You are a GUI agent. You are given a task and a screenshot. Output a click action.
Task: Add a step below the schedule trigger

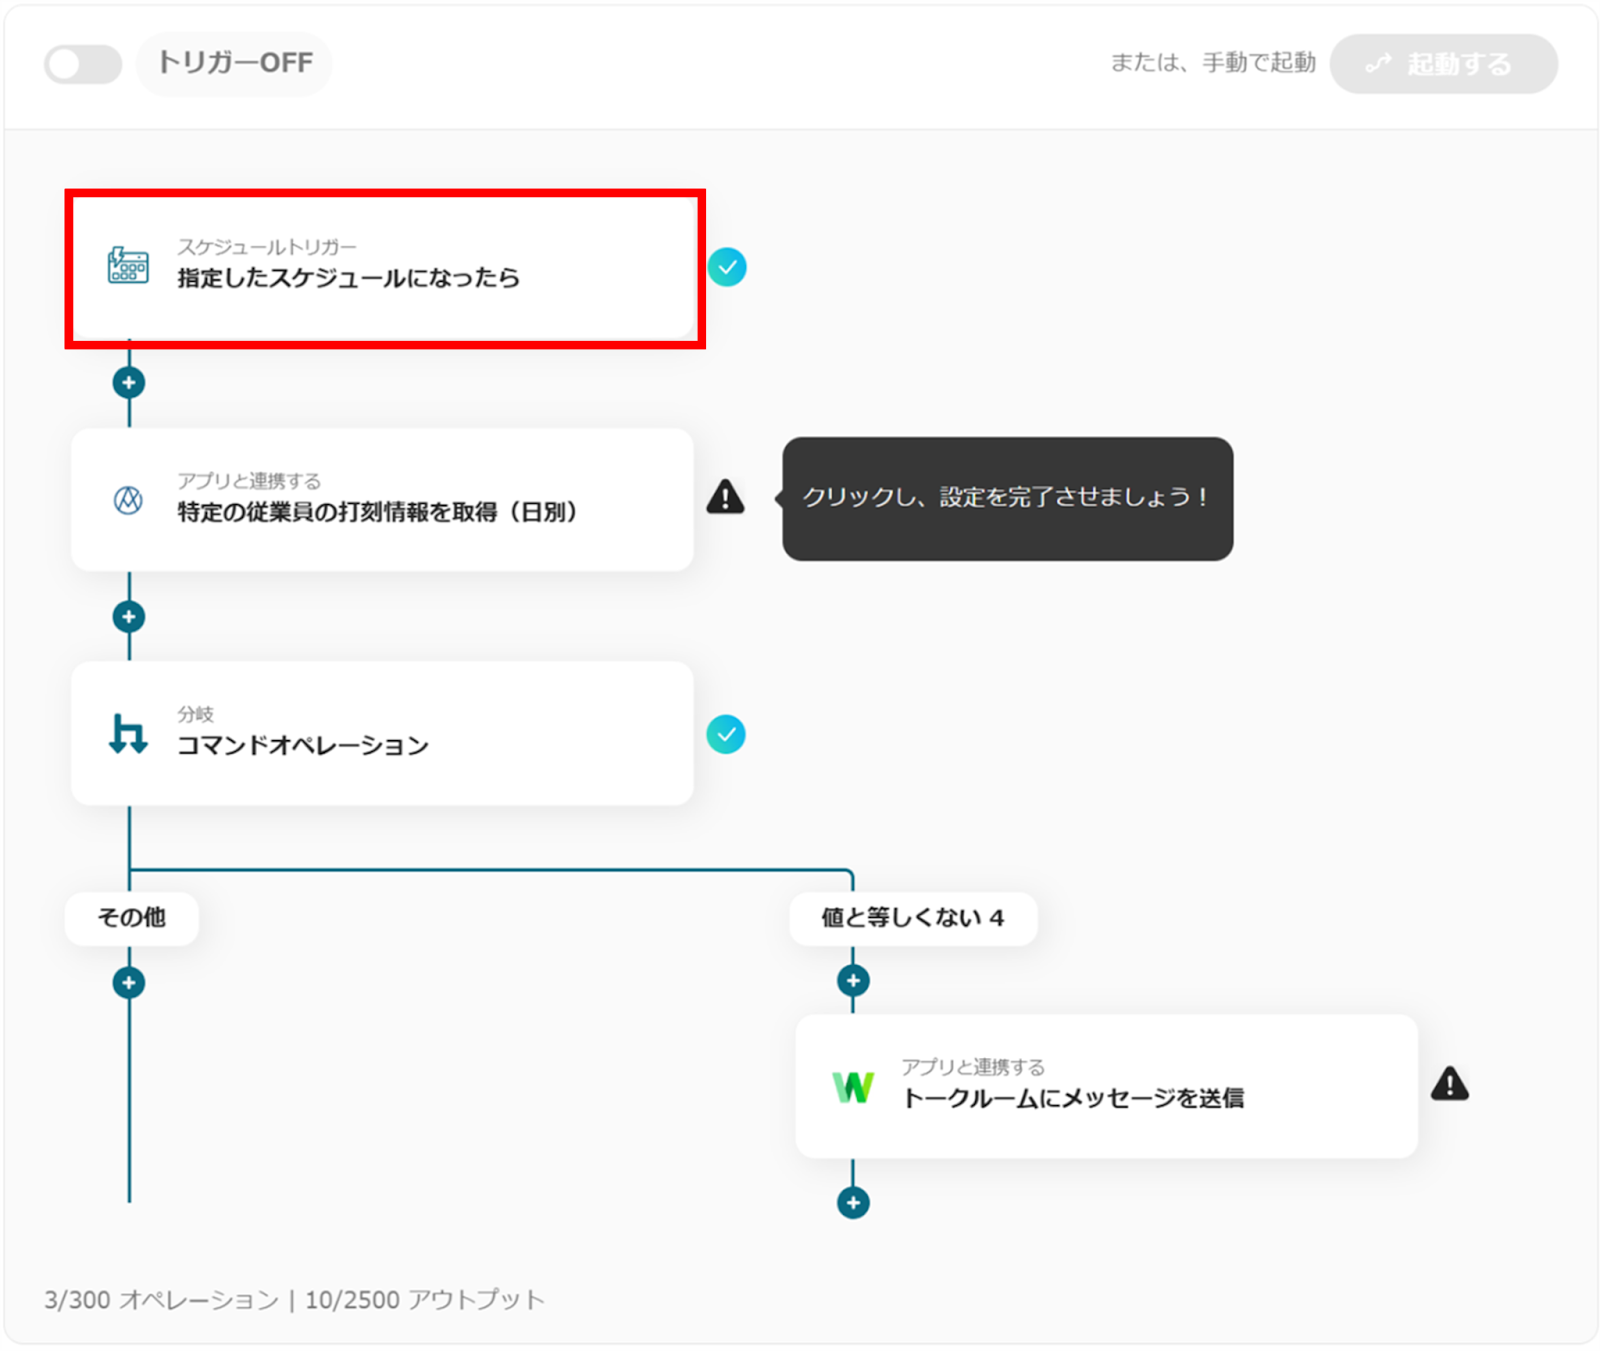pyautogui.click(x=129, y=382)
